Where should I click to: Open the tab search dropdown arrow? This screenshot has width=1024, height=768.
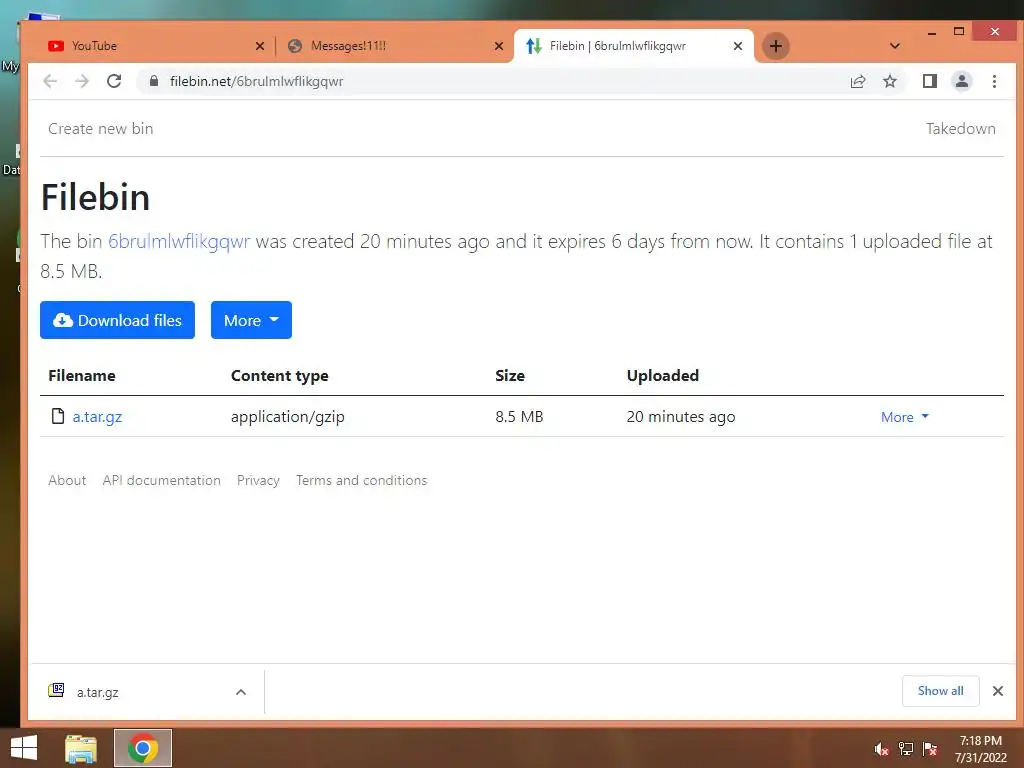pos(895,46)
